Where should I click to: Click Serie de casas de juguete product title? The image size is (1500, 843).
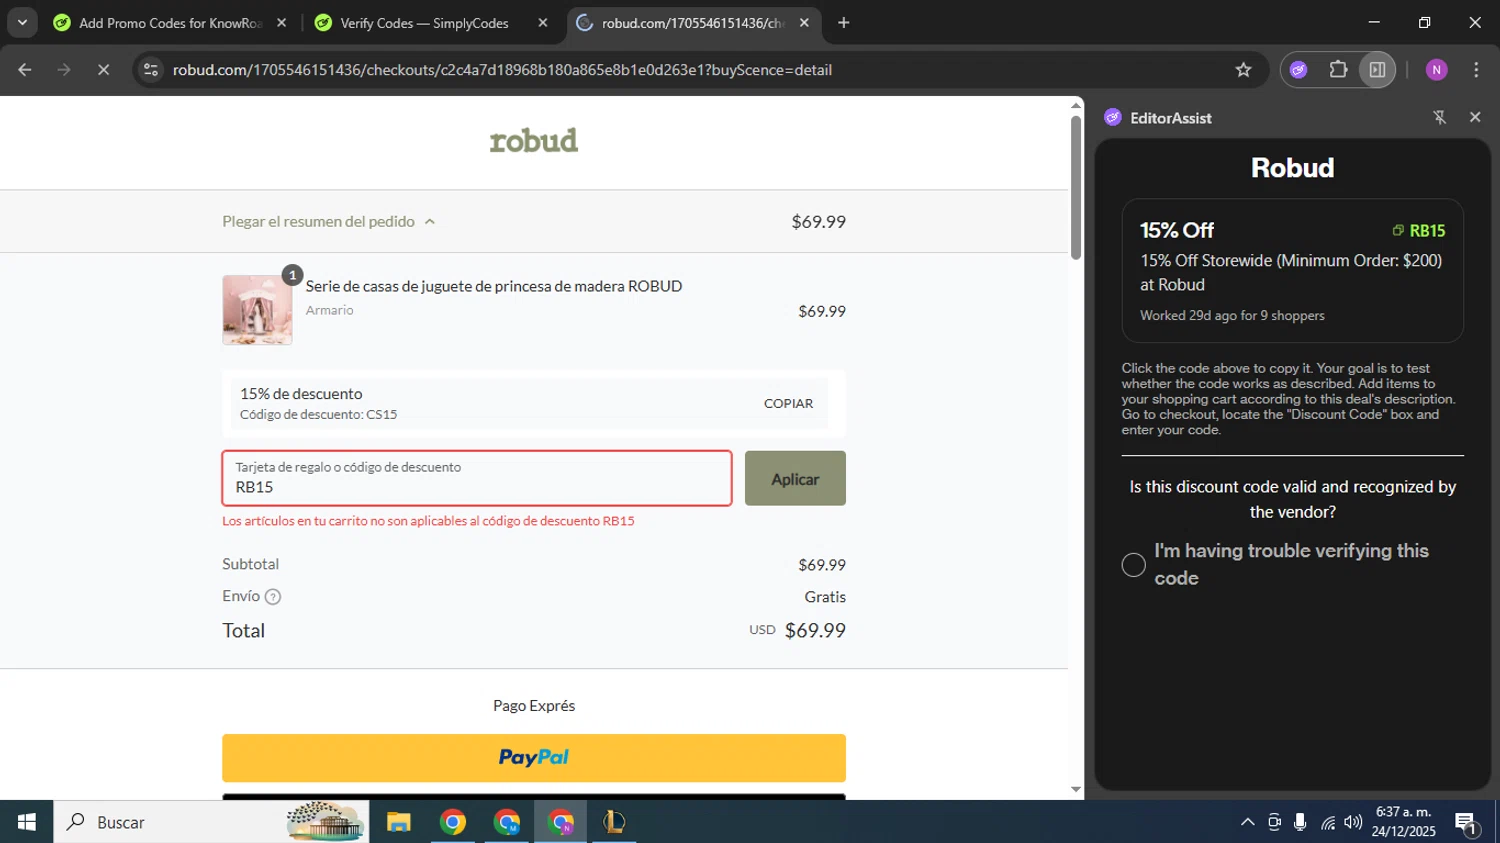[x=494, y=286]
